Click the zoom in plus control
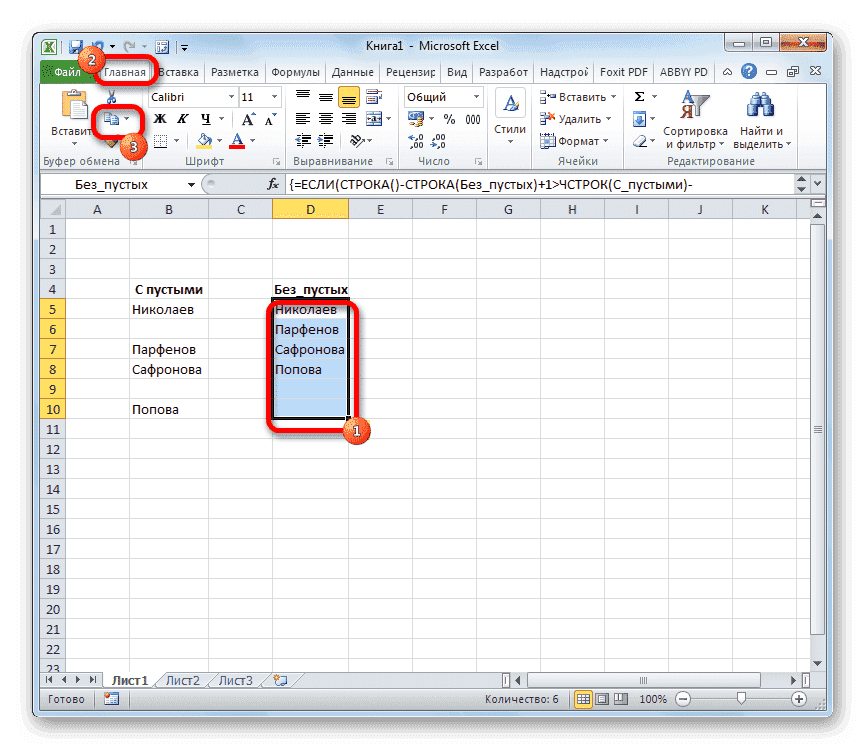Viewport: 866px width, 750px height. tap(800, 699)
